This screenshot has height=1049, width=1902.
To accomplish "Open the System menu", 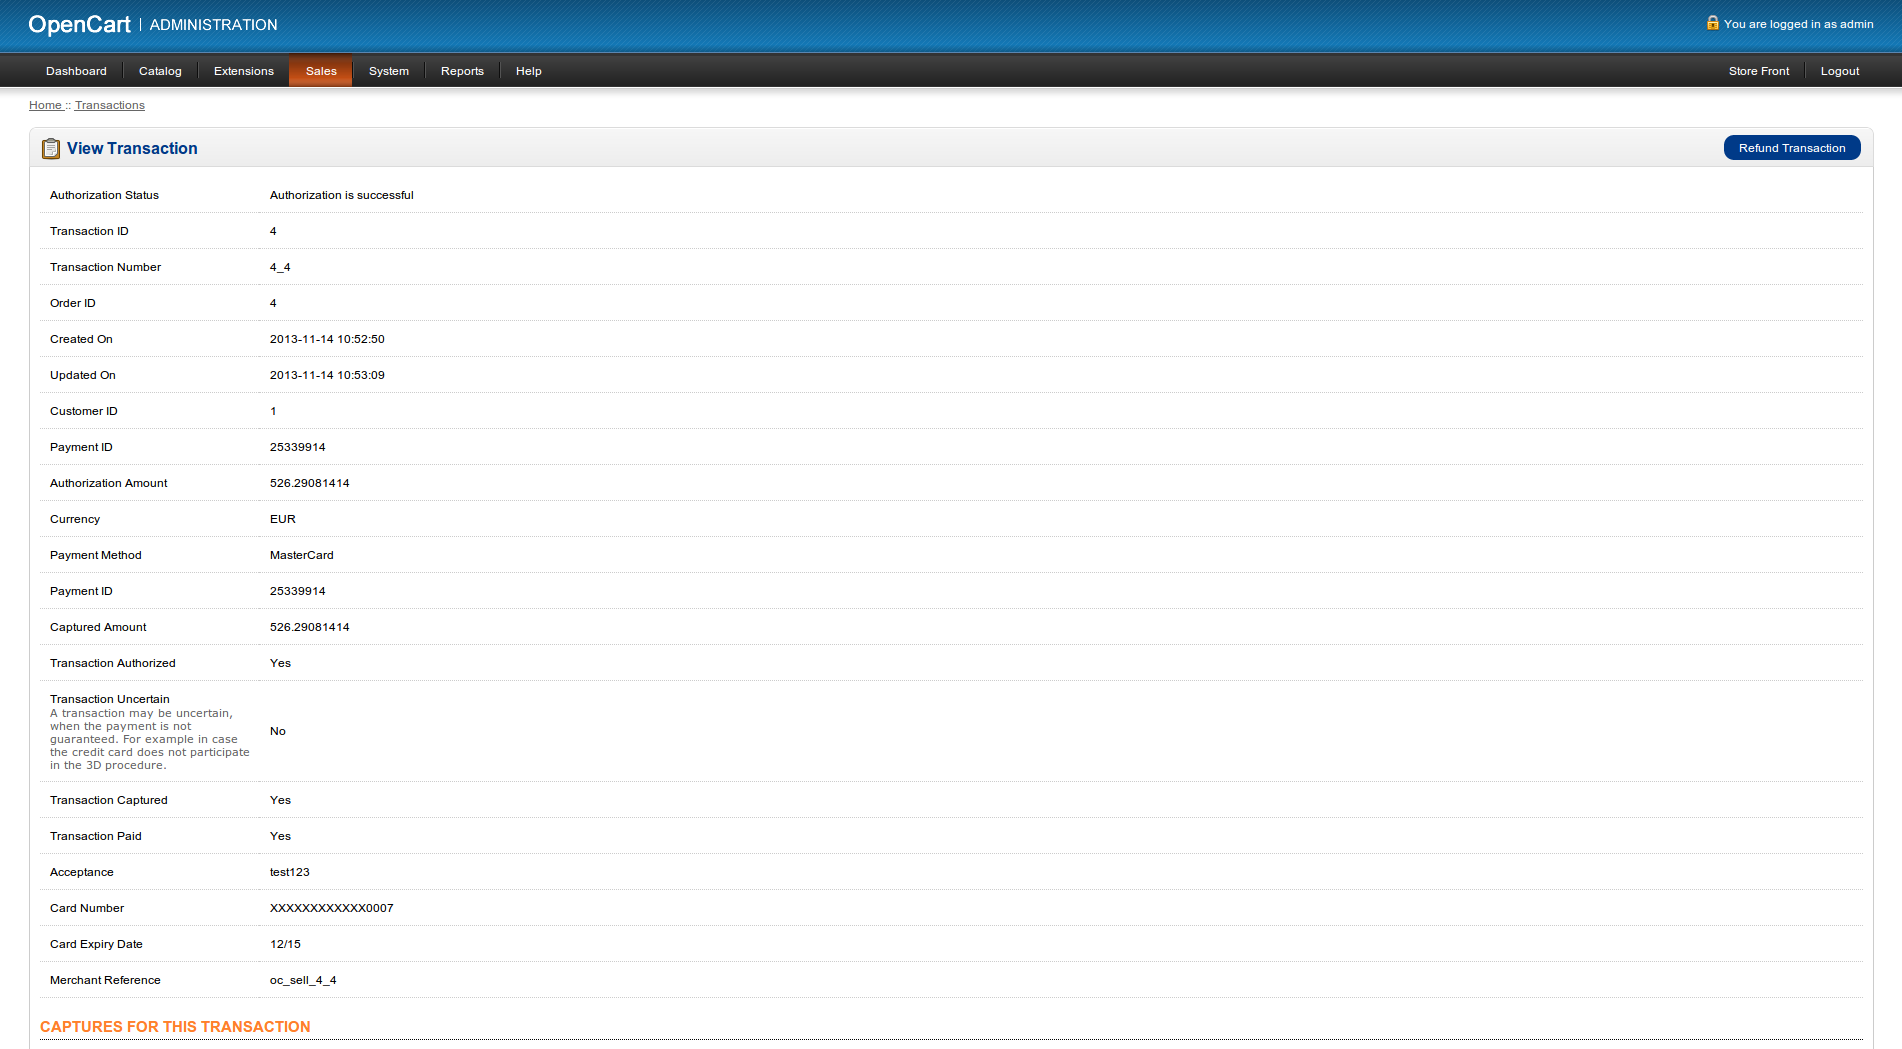I will [x=388, y=71].
